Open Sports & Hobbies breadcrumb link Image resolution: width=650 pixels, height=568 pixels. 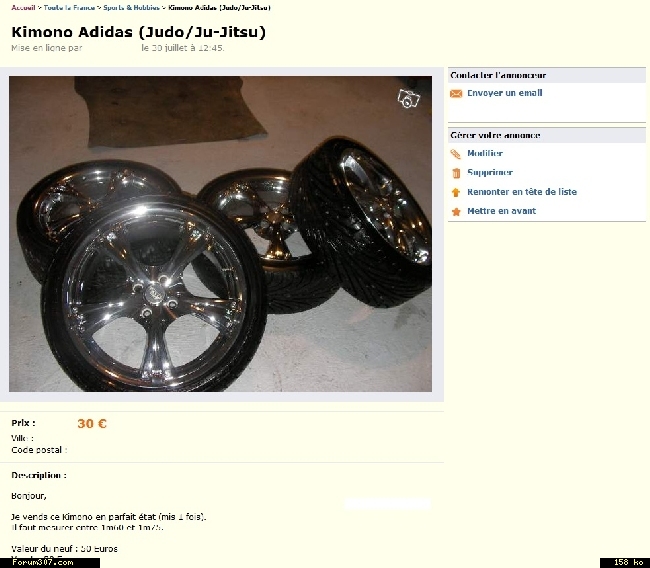pyautogui.click(x=131, y=7)
